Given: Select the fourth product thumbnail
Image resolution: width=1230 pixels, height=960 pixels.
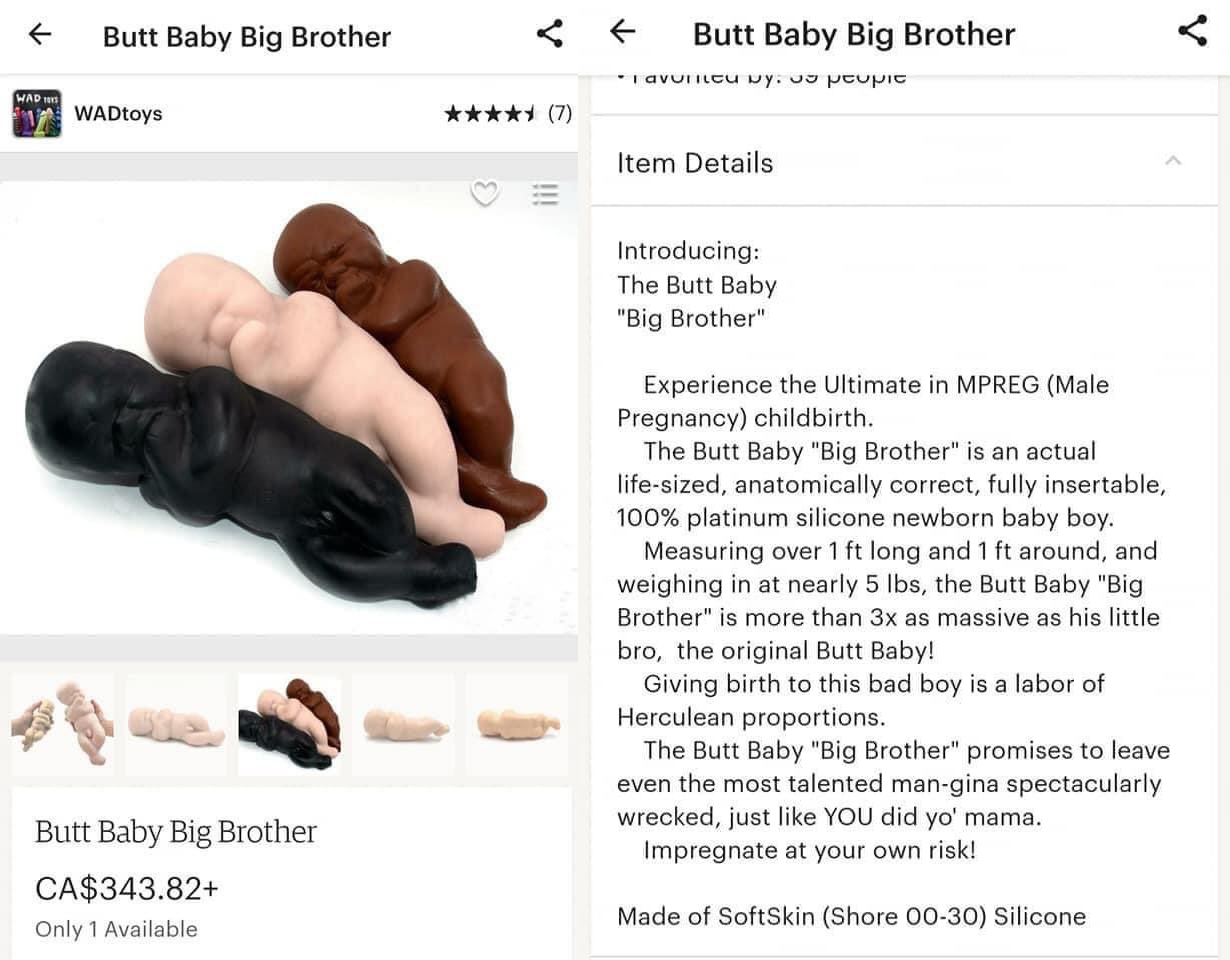Looking at the screenshot, I should (x=403, y=725).
